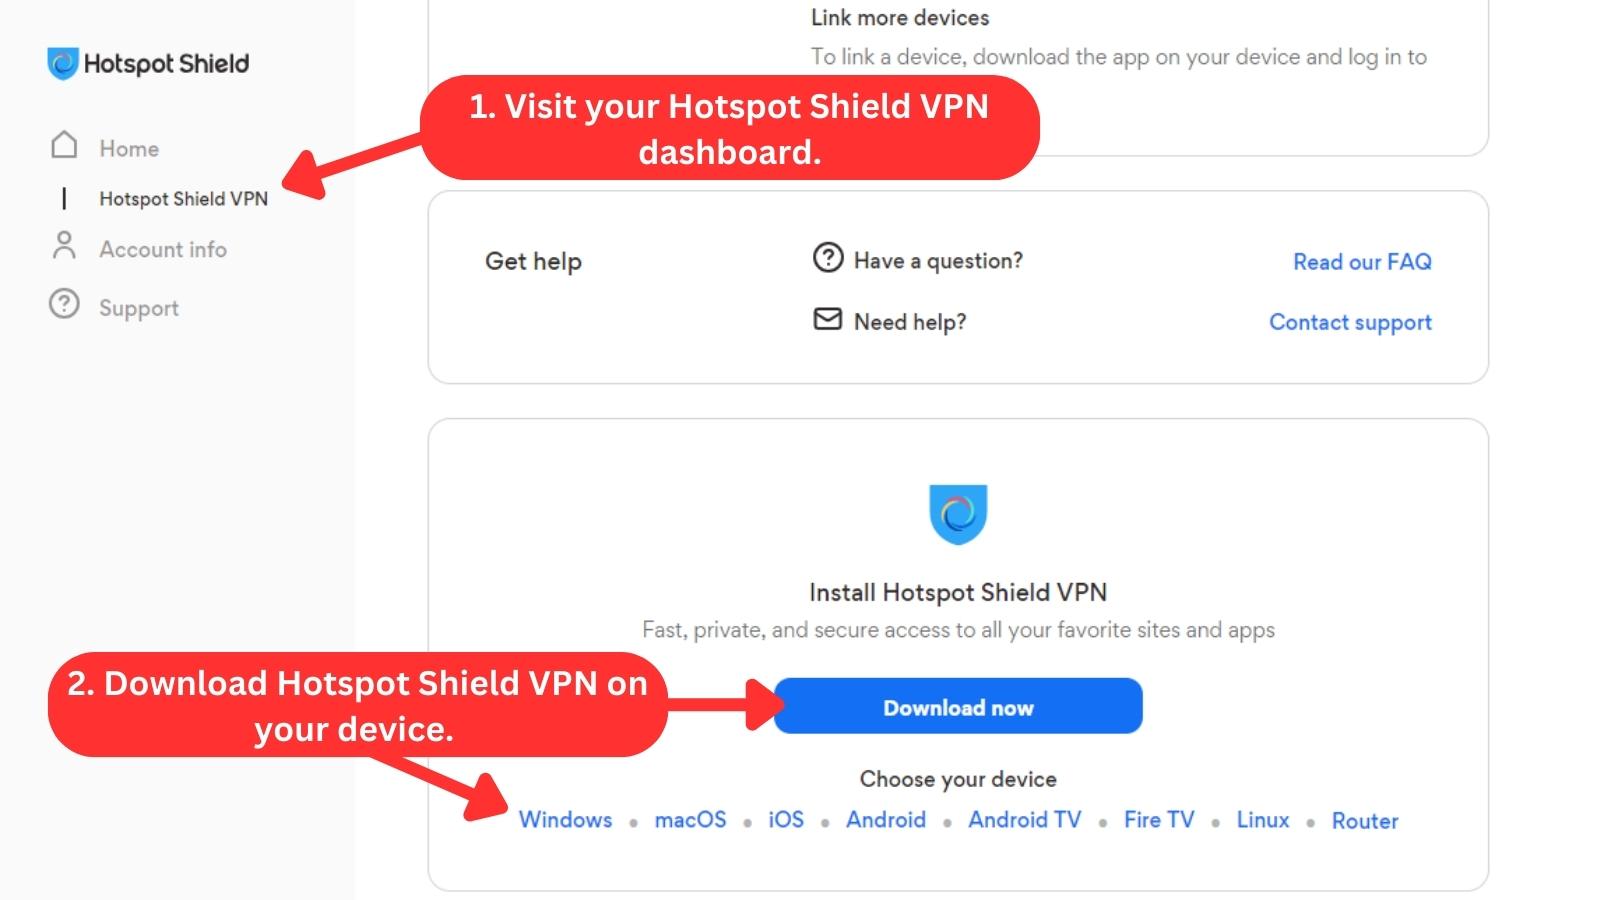This screenshot has height=900, width=1600.
Task: Choose the Linux download link
Action: 1263,820
